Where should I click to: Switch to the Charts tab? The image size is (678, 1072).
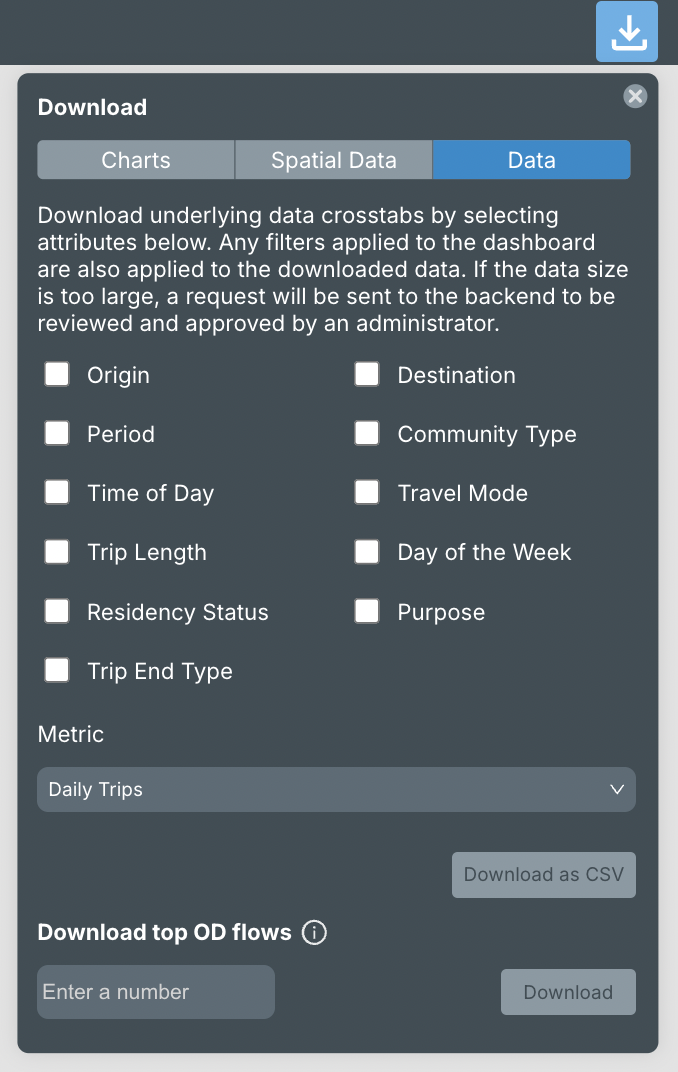coord(136,160)
